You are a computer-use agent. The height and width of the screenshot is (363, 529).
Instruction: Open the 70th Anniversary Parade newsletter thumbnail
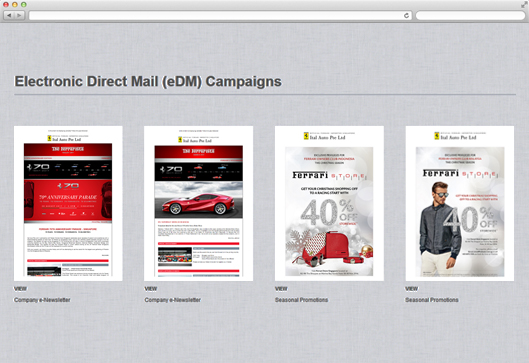pyautogui.click(x=68, y=203)
